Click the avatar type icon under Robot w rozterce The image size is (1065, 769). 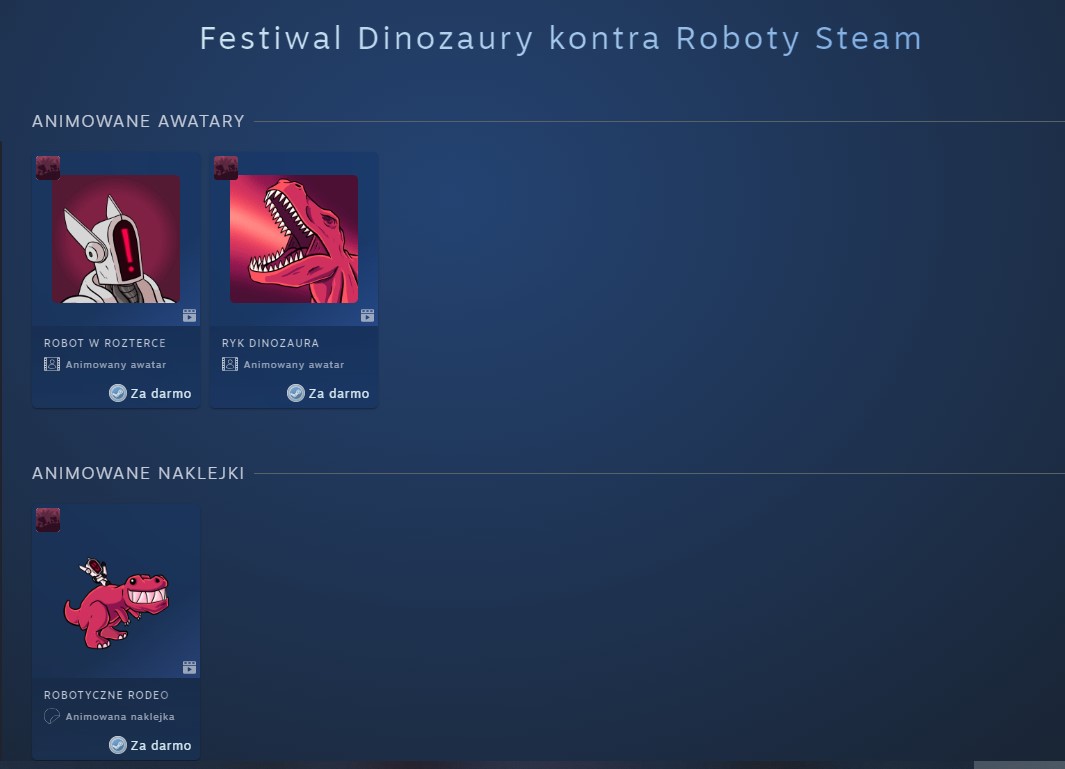(x=52, y=365)
